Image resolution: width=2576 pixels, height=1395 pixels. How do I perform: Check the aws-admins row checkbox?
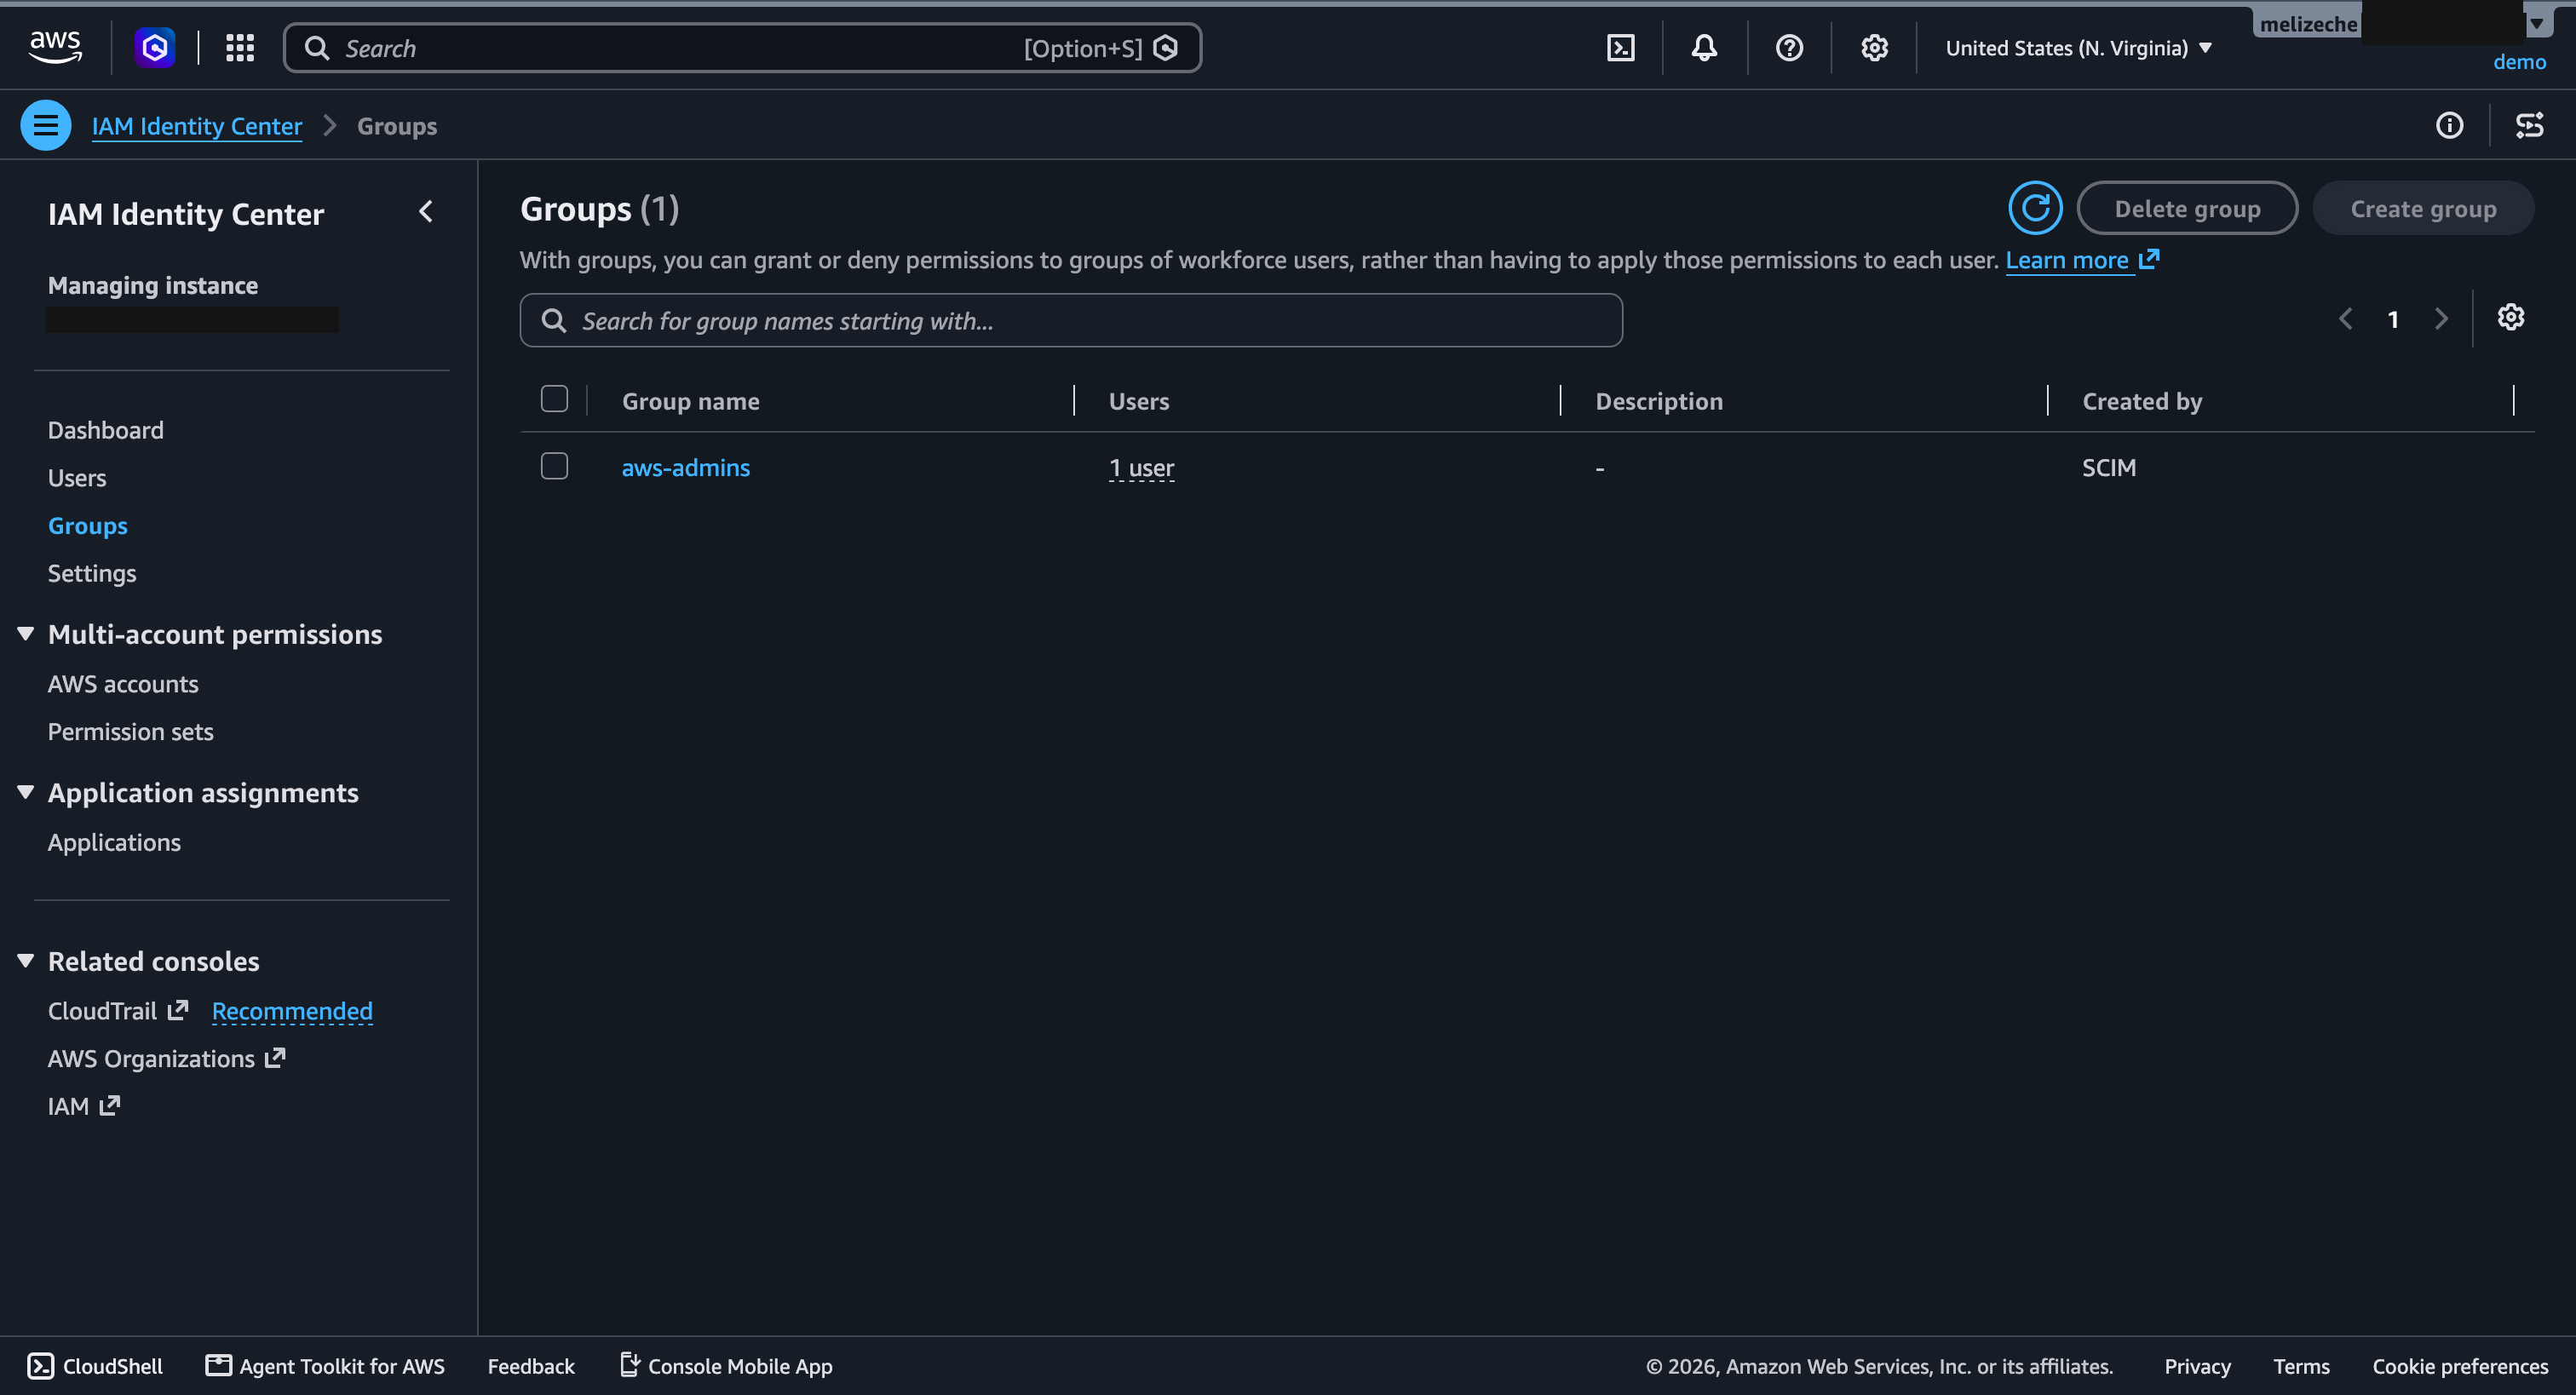point(554,466)
